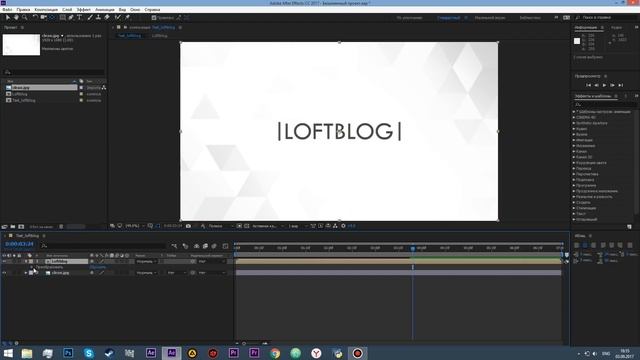Switch to the Loftblog composition tab in viewer

coord(160,36)
